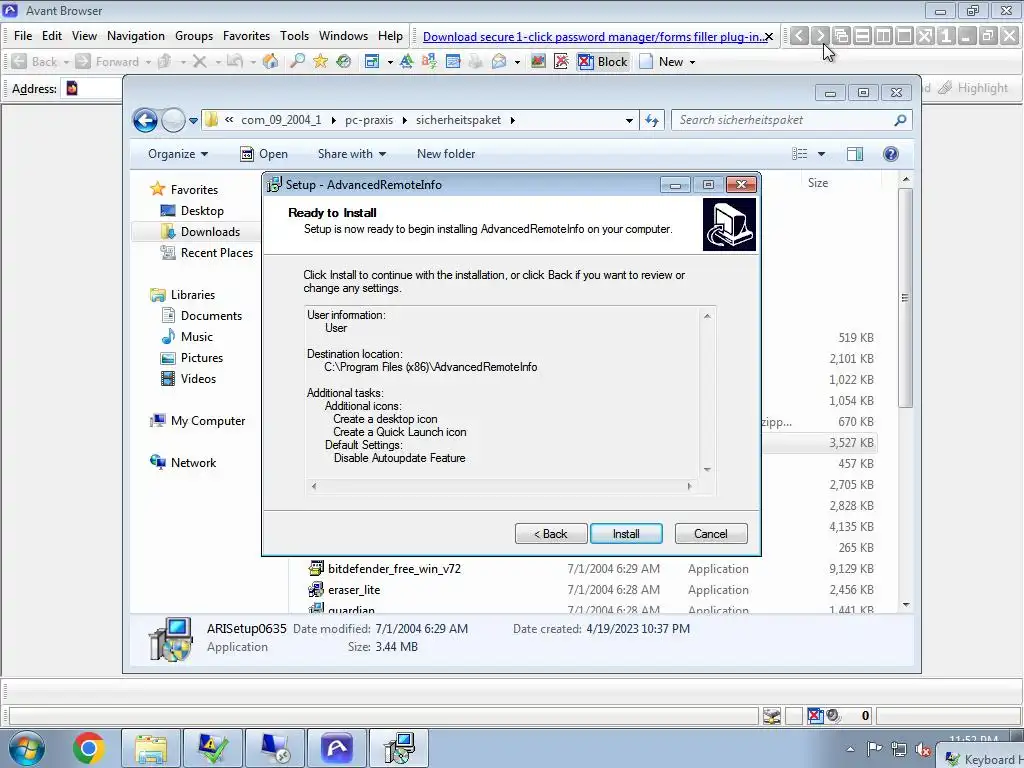The height and width of the screenshot is (768, 1024).
Task: Click the Home icon in Avant toolbar
Action: pos(270,61)
